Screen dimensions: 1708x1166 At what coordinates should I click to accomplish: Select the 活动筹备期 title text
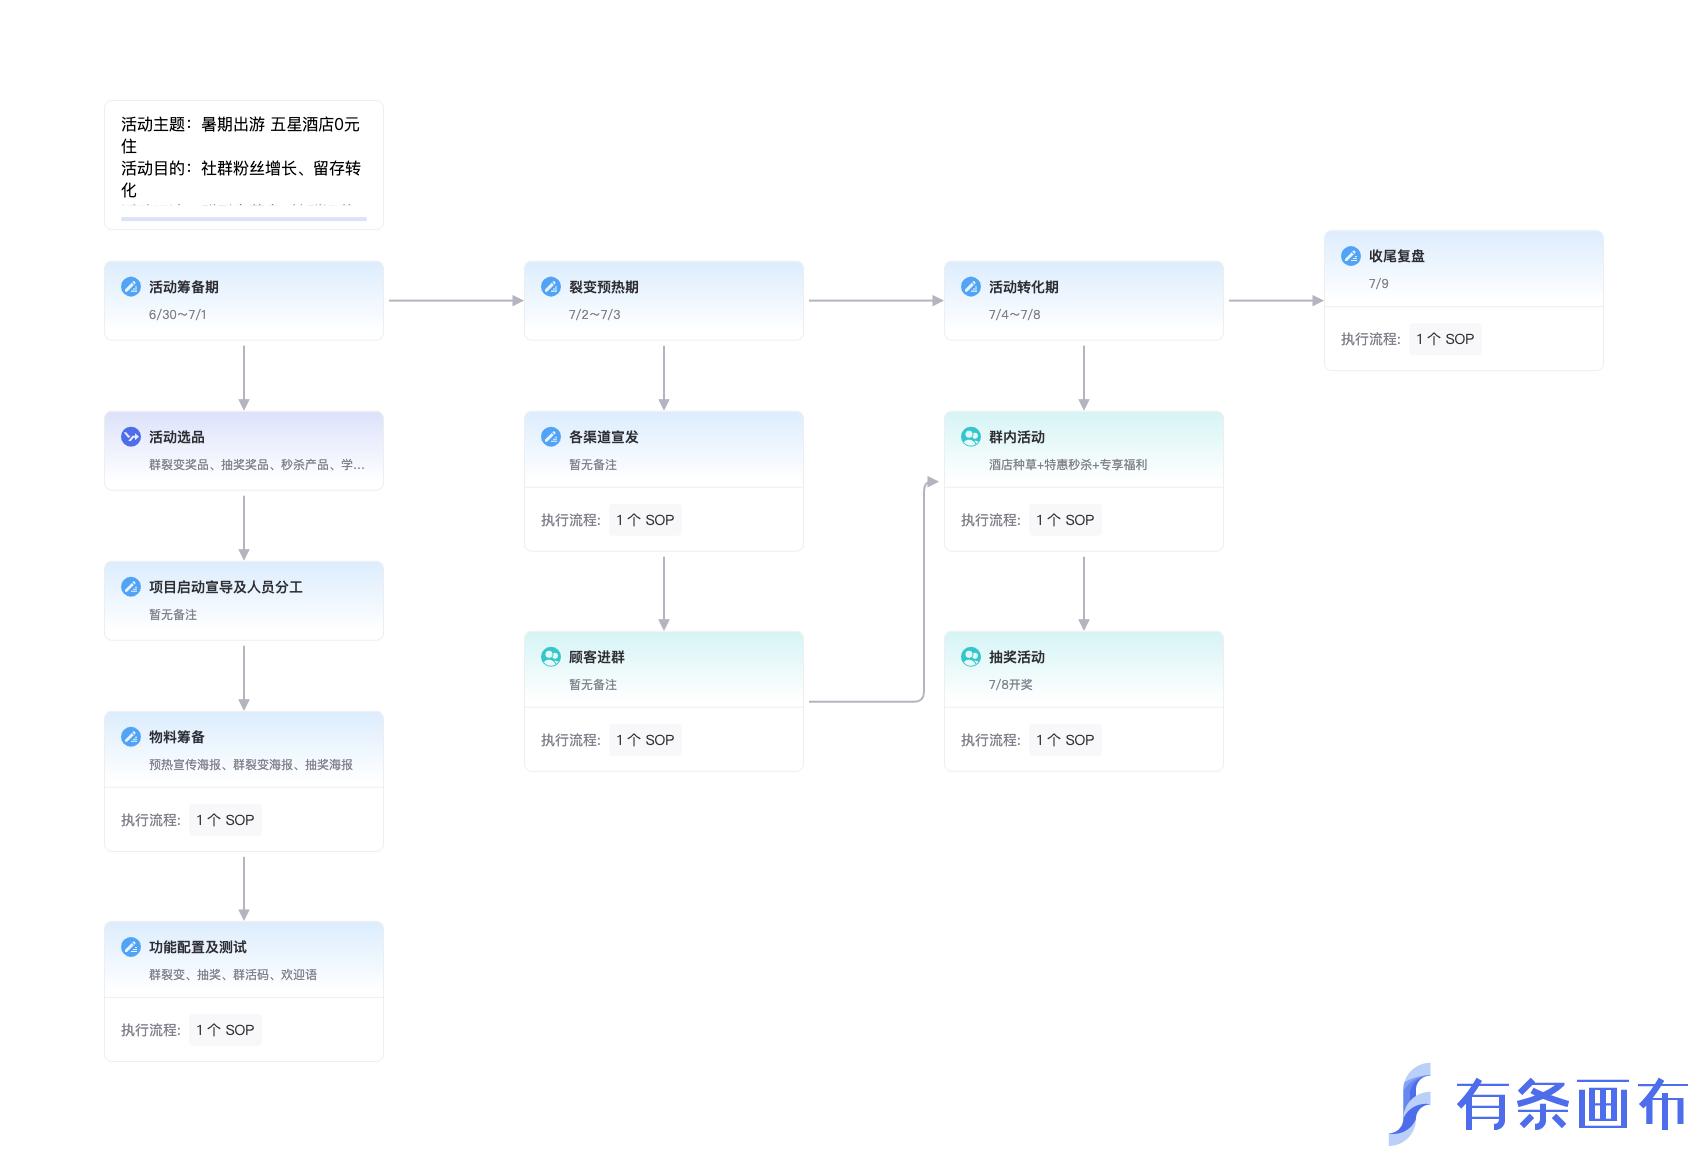184,287
